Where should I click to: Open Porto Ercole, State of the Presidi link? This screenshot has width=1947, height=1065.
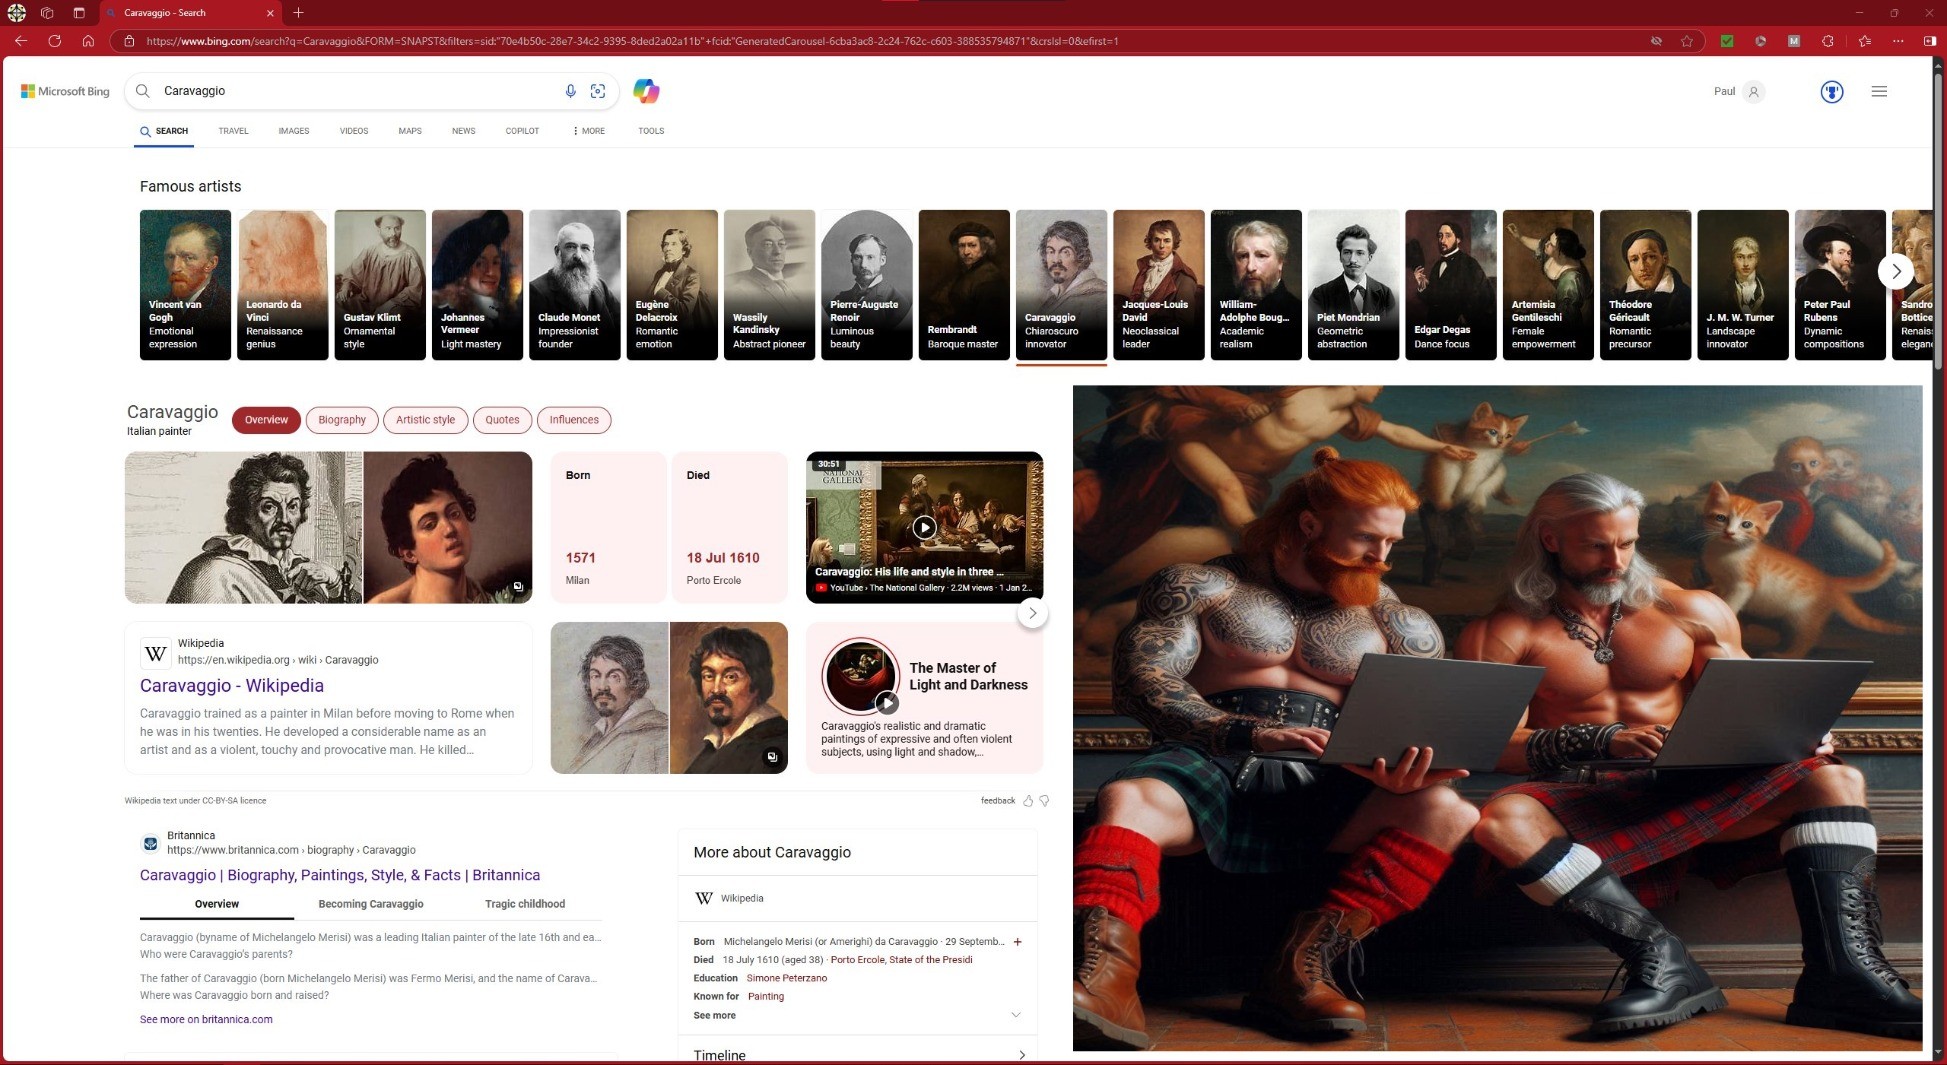tap(901, 960)
